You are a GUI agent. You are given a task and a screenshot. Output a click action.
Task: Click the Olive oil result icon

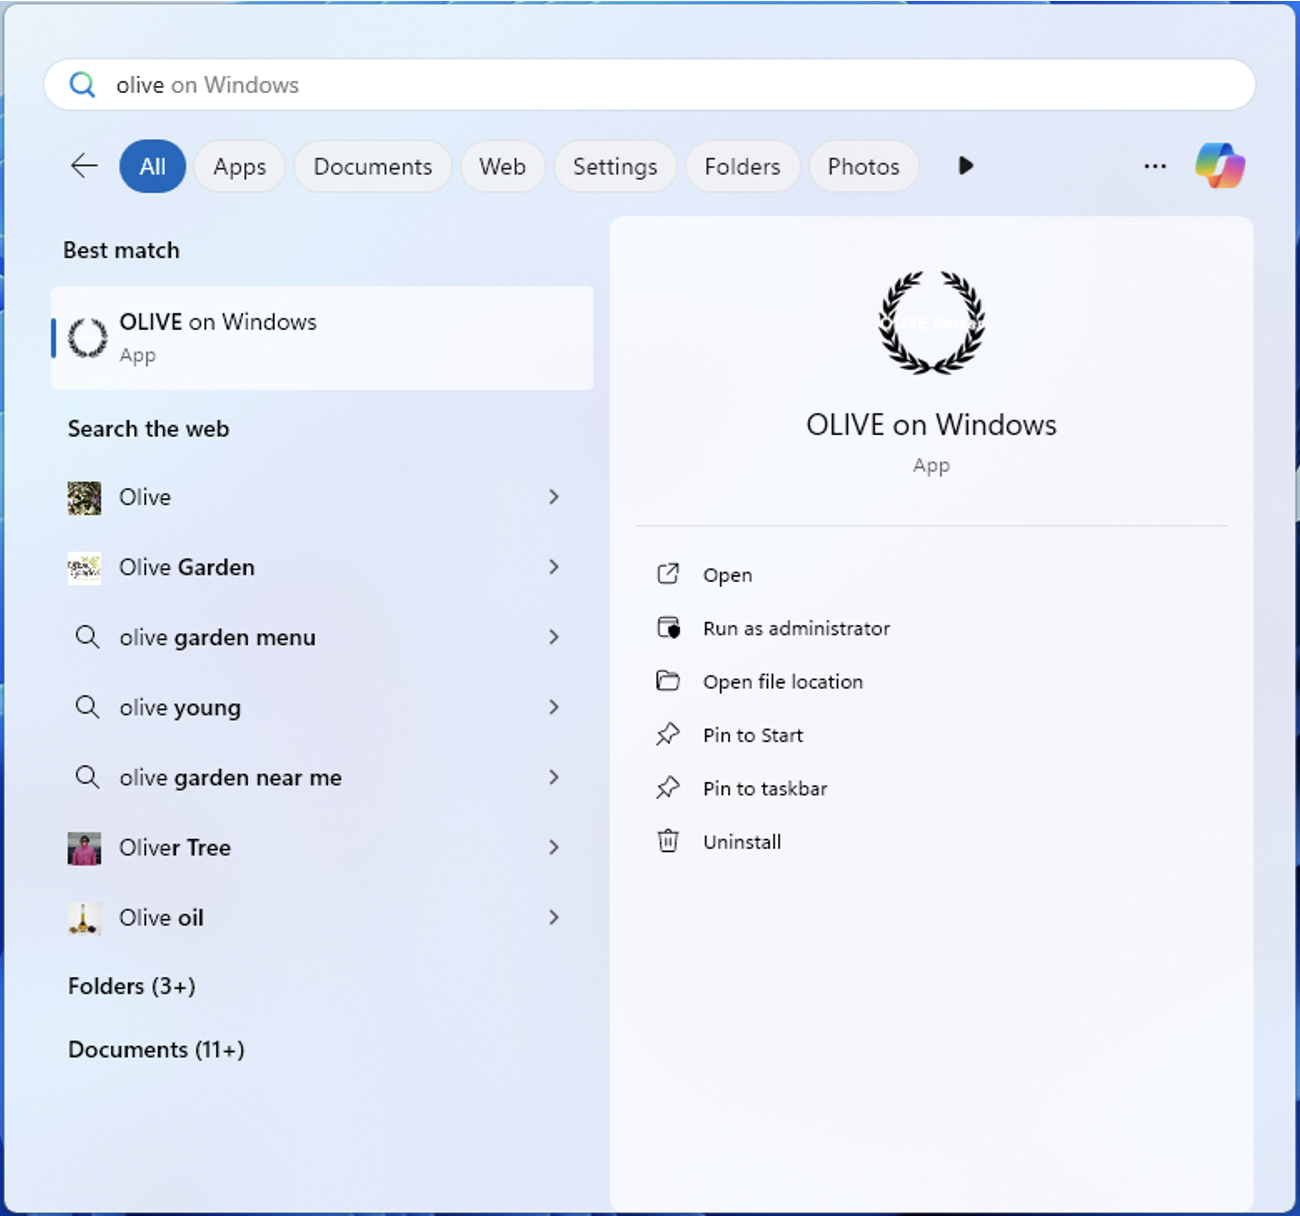pyautogui.click(x=85, y=917)
